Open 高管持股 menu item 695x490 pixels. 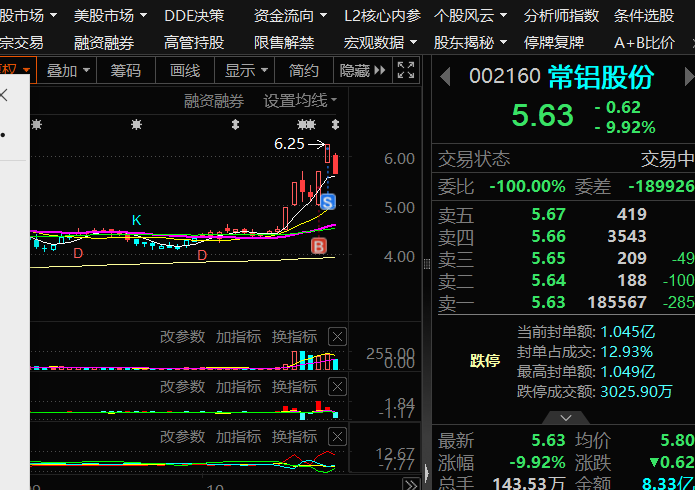pos(194,43)
